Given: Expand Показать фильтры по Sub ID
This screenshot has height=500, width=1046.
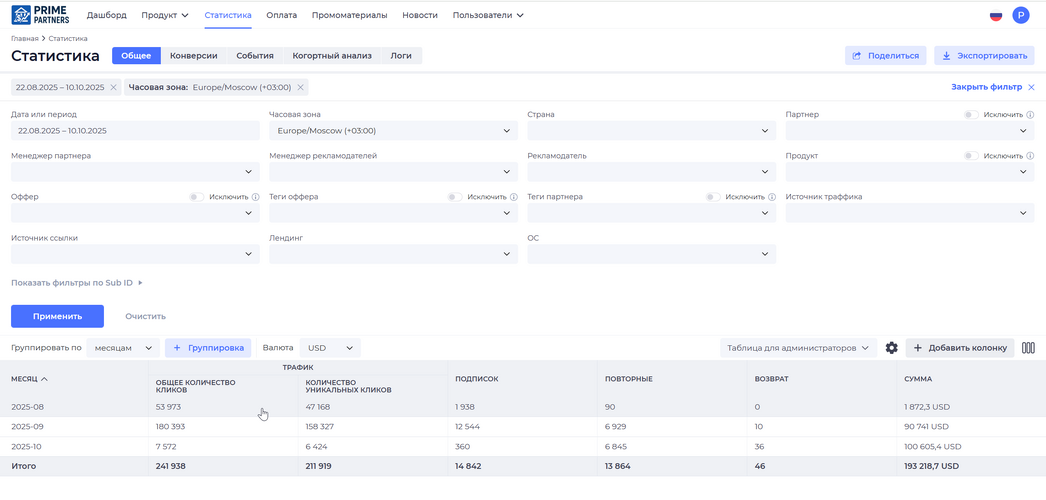Looking at the screenshot, I should click(77, 283).
